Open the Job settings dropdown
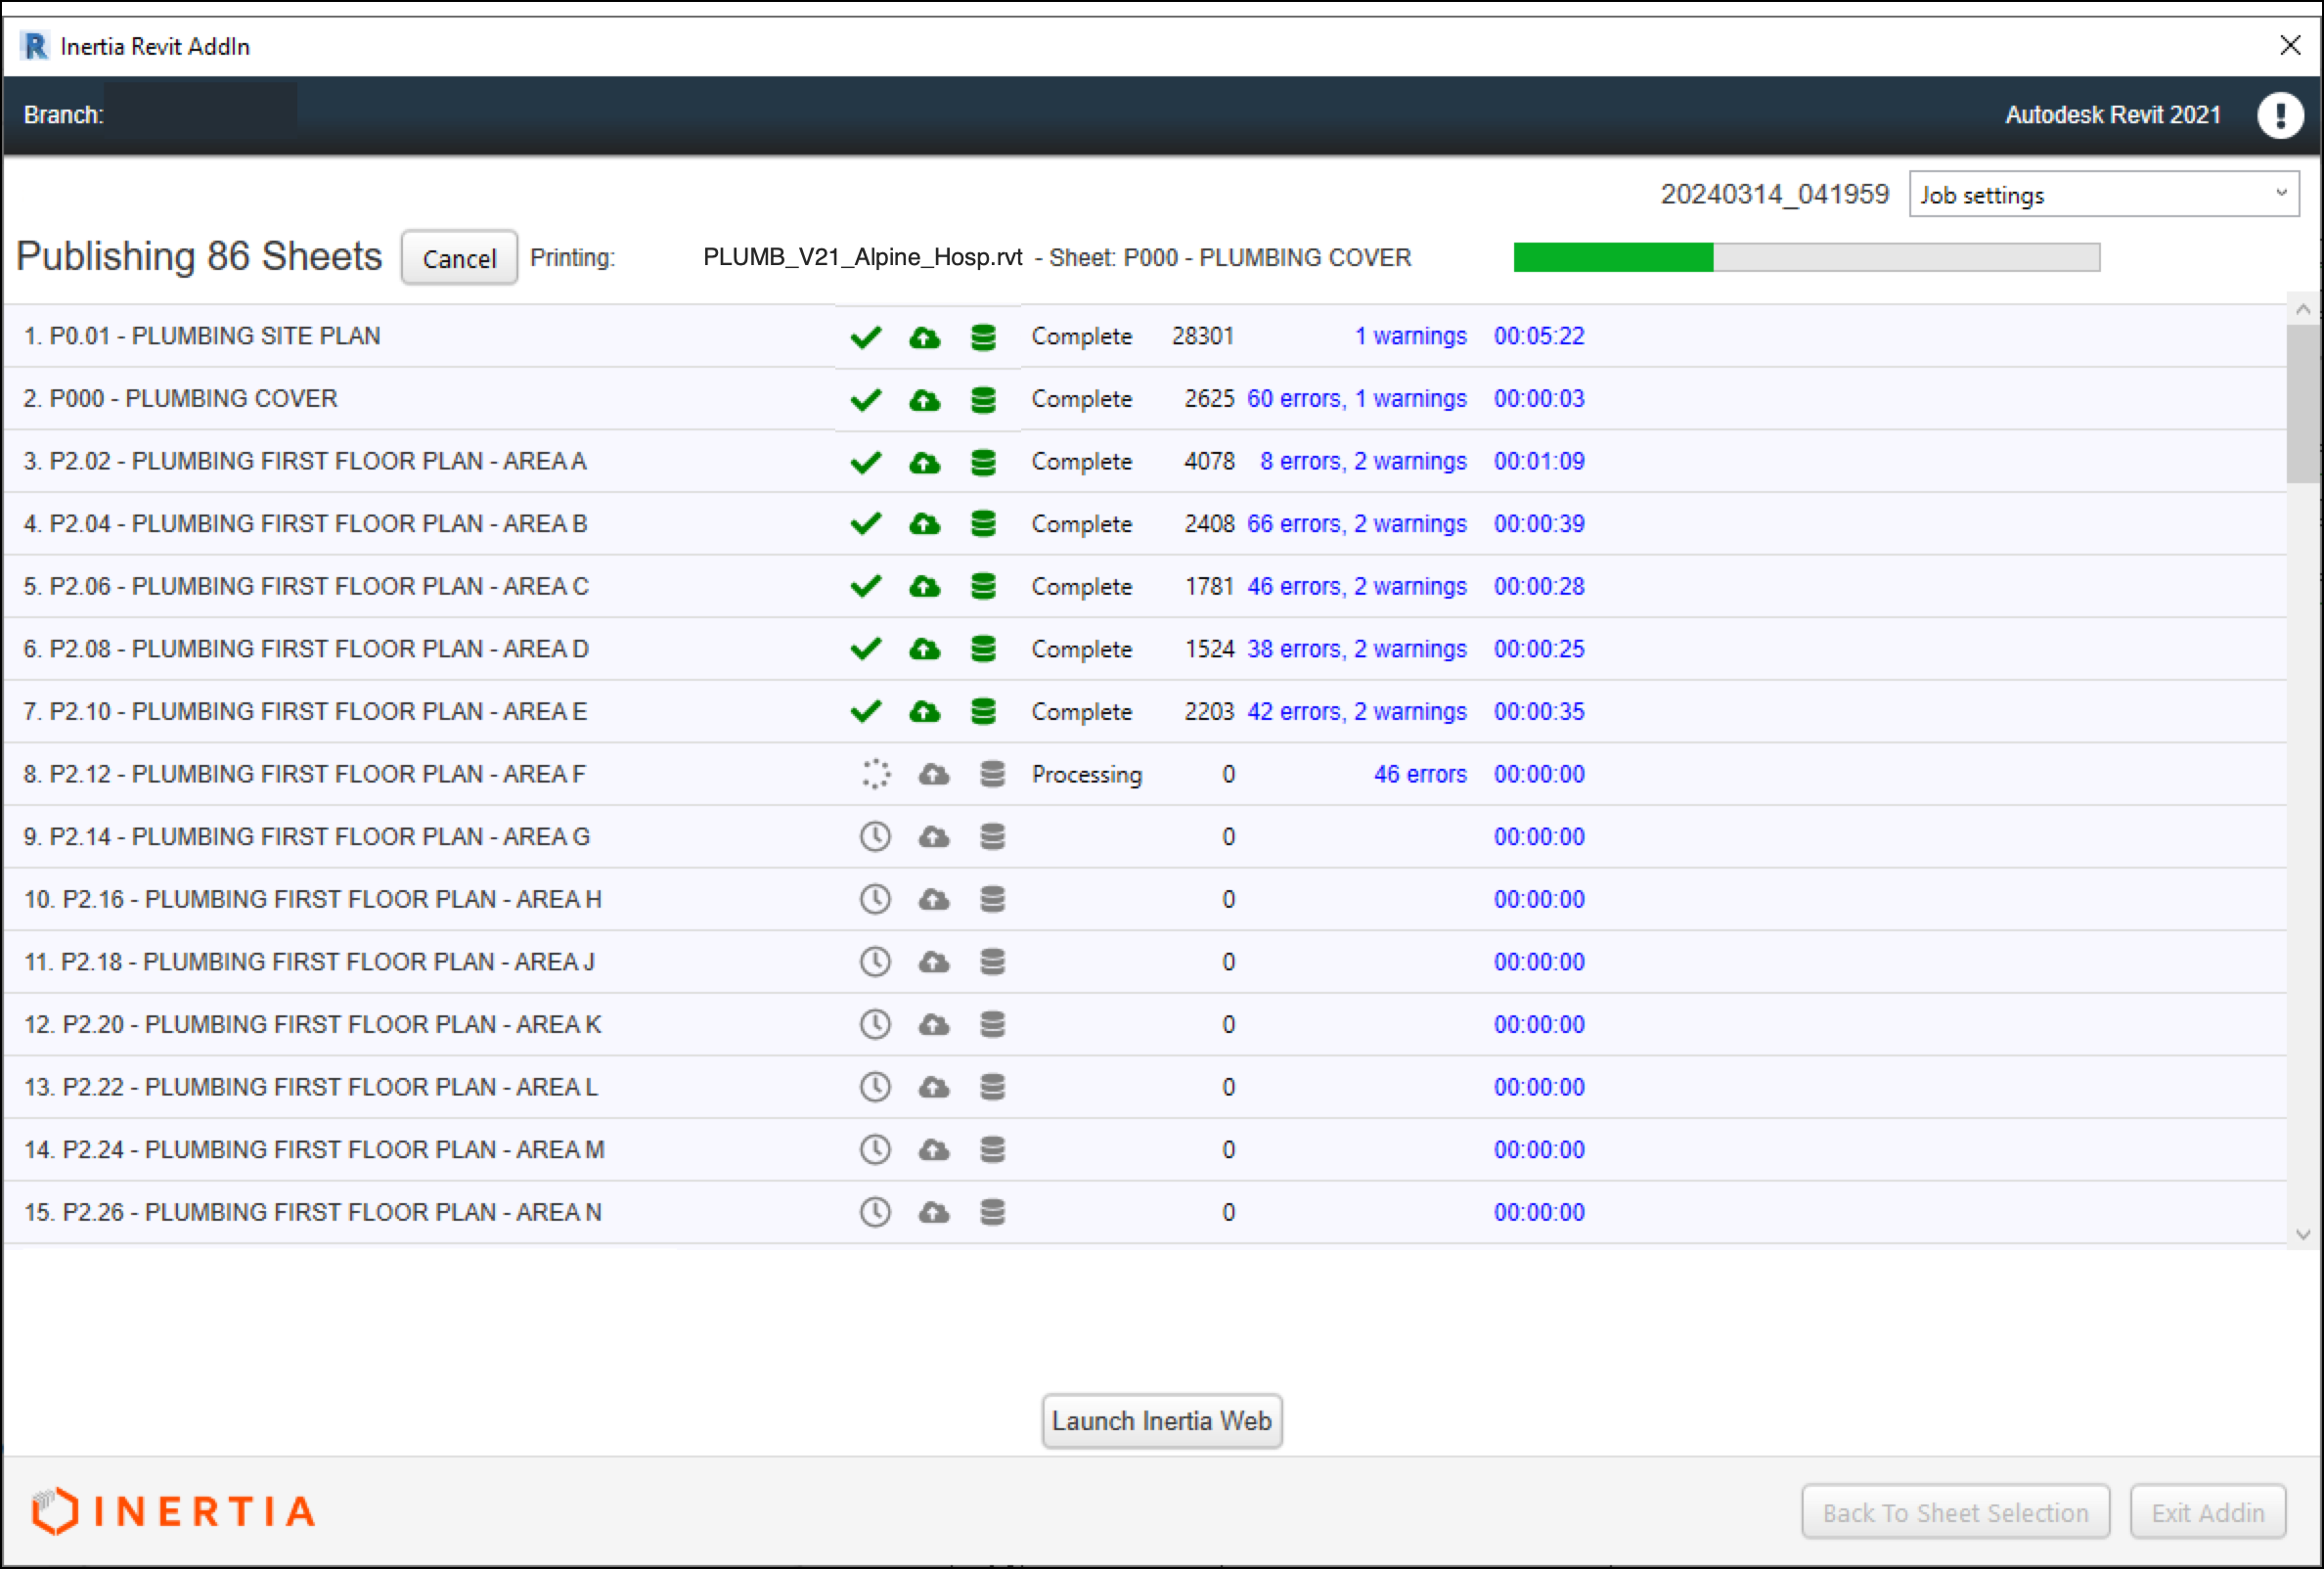The width and height of the screenshot is (2324, 1569). (2103, 194)
